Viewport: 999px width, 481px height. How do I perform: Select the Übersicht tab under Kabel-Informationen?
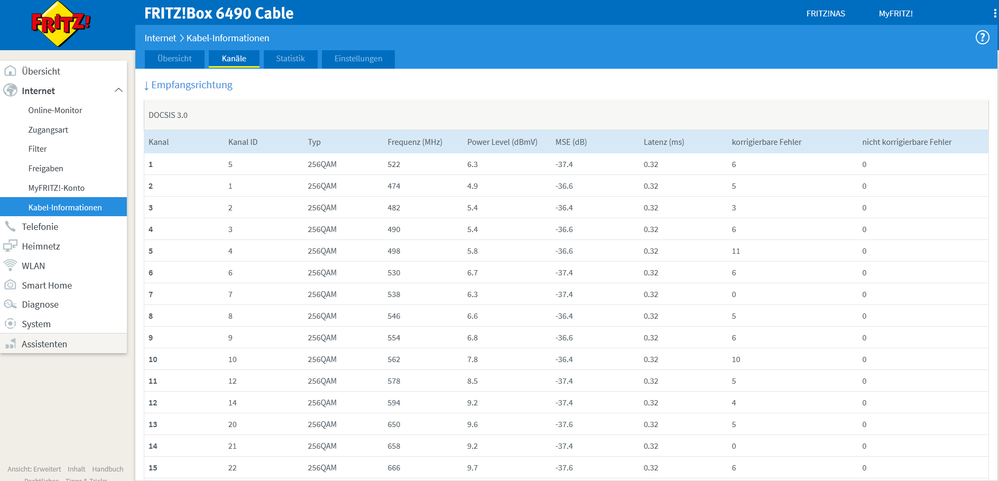[175, 59]
